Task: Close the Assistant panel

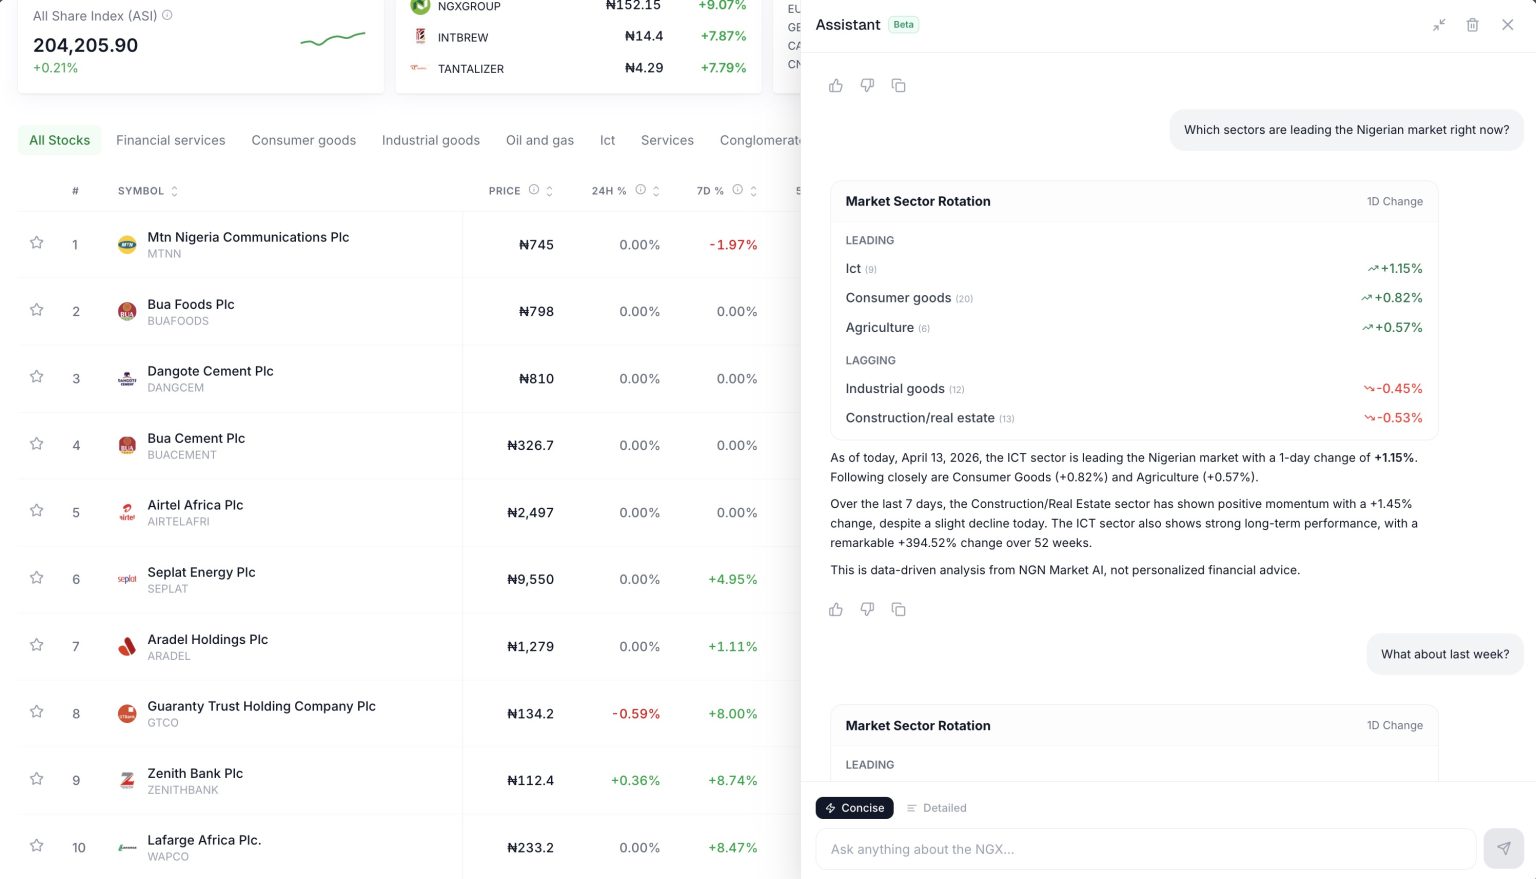Action: 1508,25
